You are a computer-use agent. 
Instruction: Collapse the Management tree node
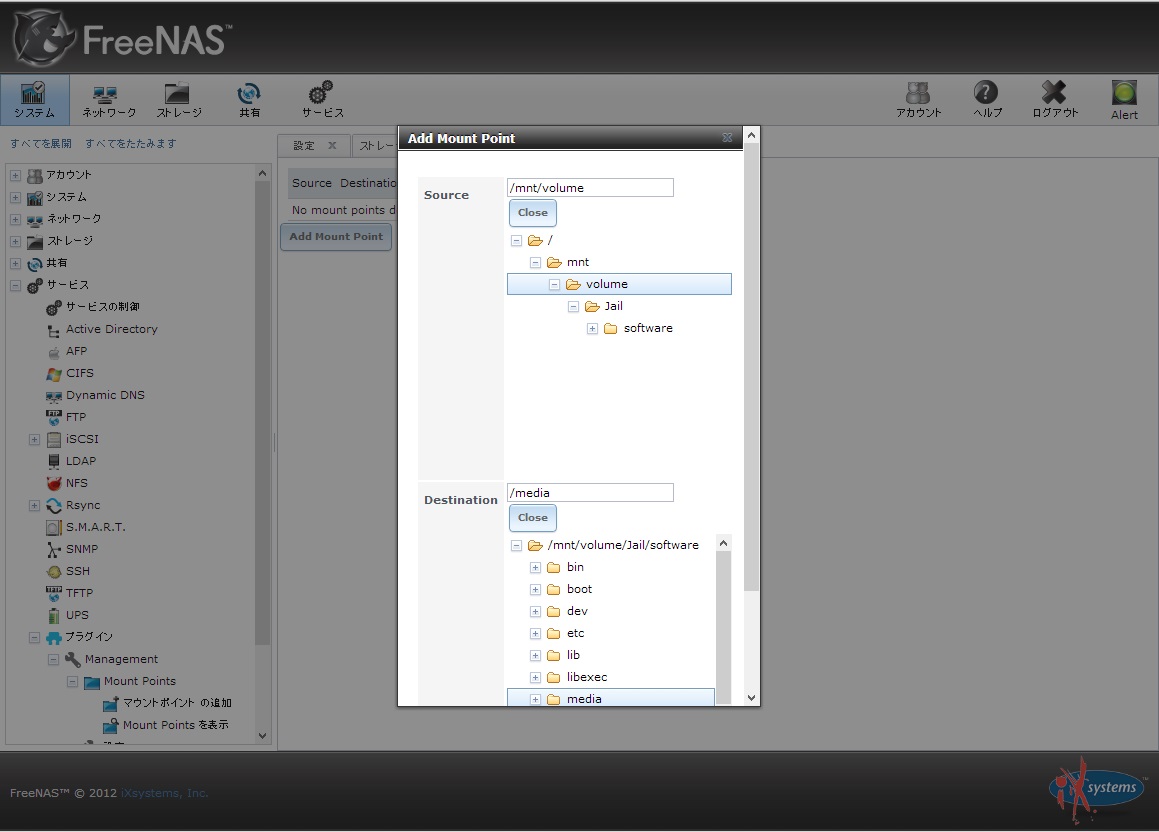tap(53, 659)
